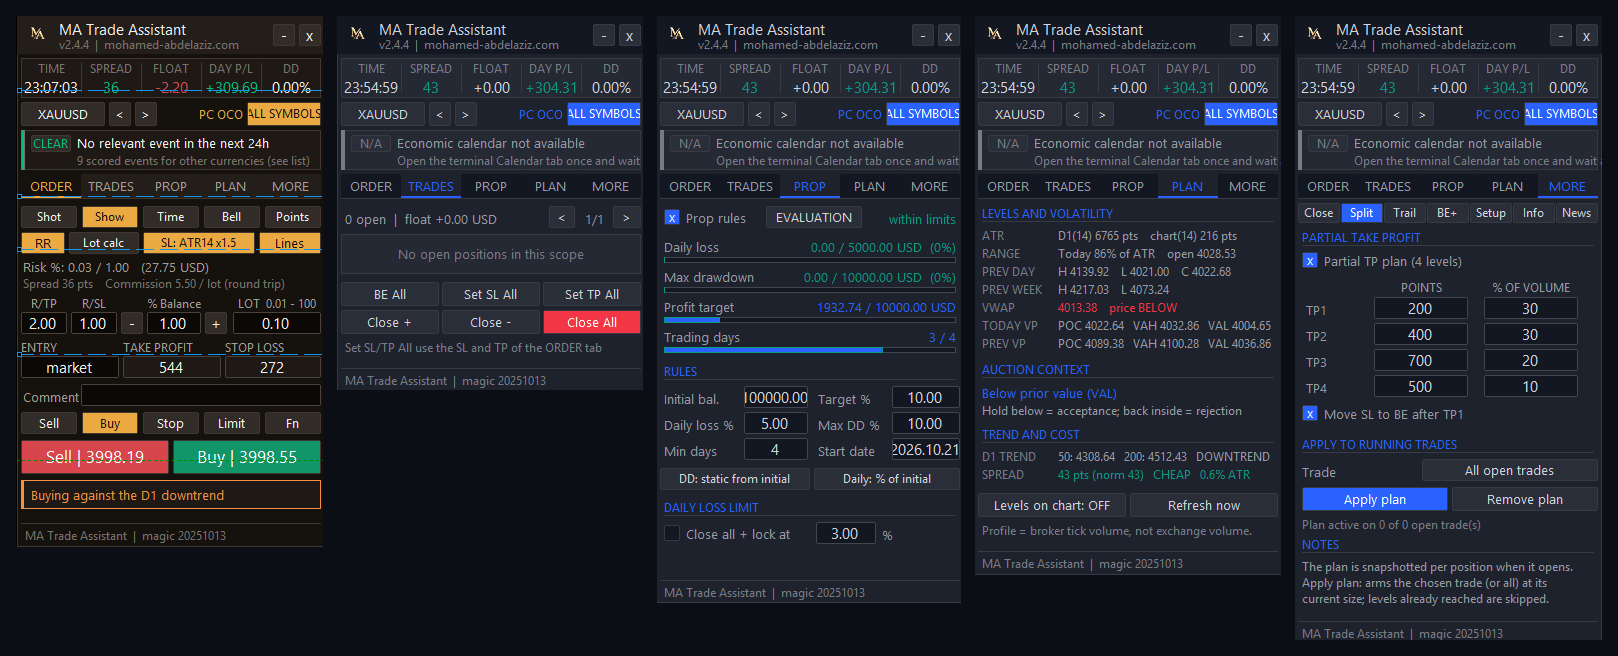Show previous position page beside 1/1

coord(562,218)
